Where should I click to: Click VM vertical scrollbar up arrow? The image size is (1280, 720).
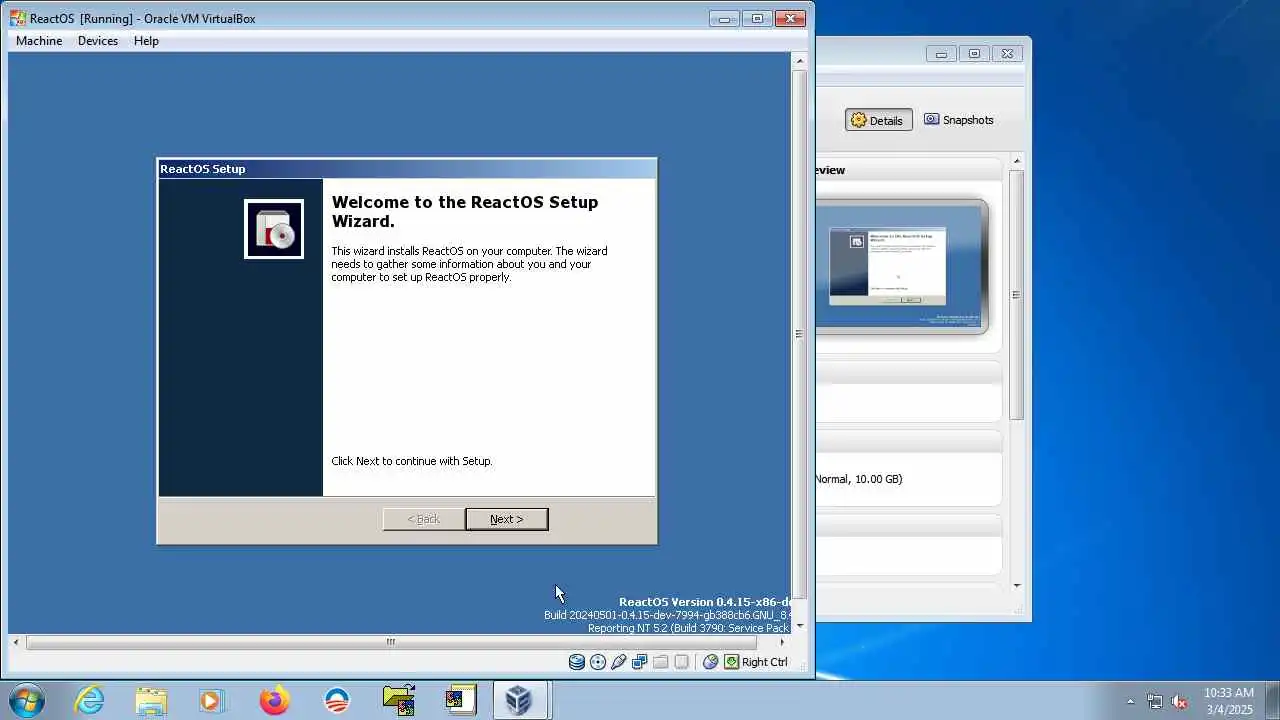point(799,61)
